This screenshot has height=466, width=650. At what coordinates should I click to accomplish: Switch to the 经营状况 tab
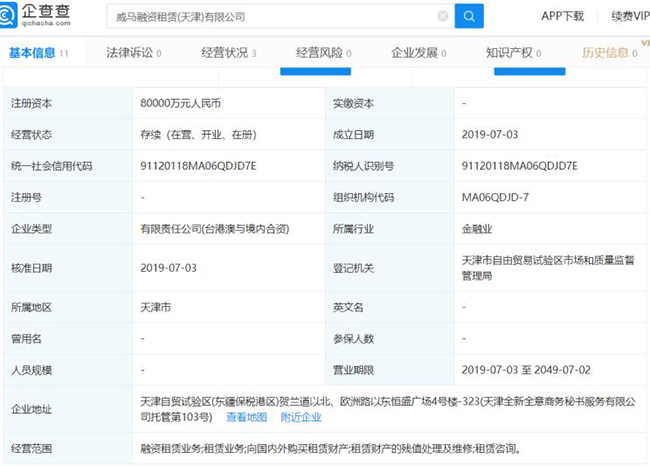click(x=228, y=53)
